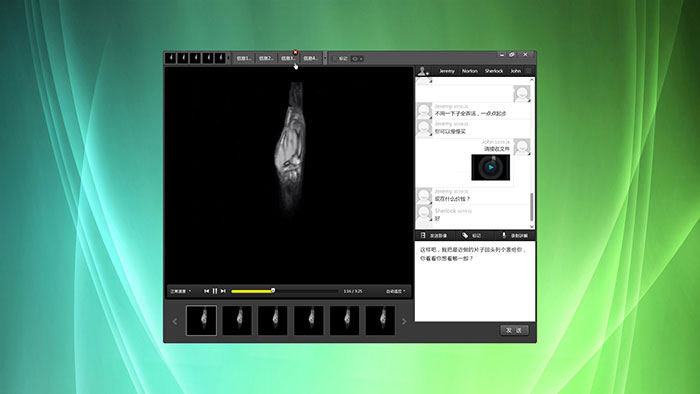
Task: Play the video attachment in John's message
Action: point(491,167)
